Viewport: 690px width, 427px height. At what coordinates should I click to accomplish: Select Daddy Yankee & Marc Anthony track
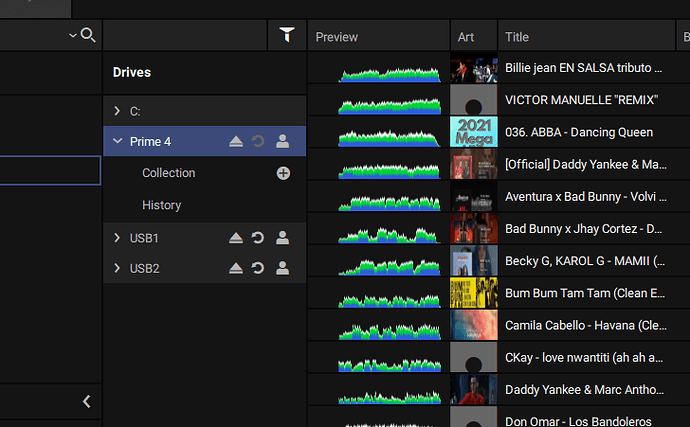pos(584,390)
